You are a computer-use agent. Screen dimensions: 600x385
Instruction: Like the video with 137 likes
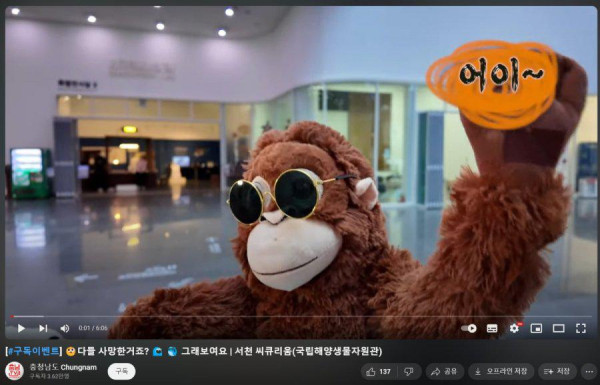coord(379,371)
